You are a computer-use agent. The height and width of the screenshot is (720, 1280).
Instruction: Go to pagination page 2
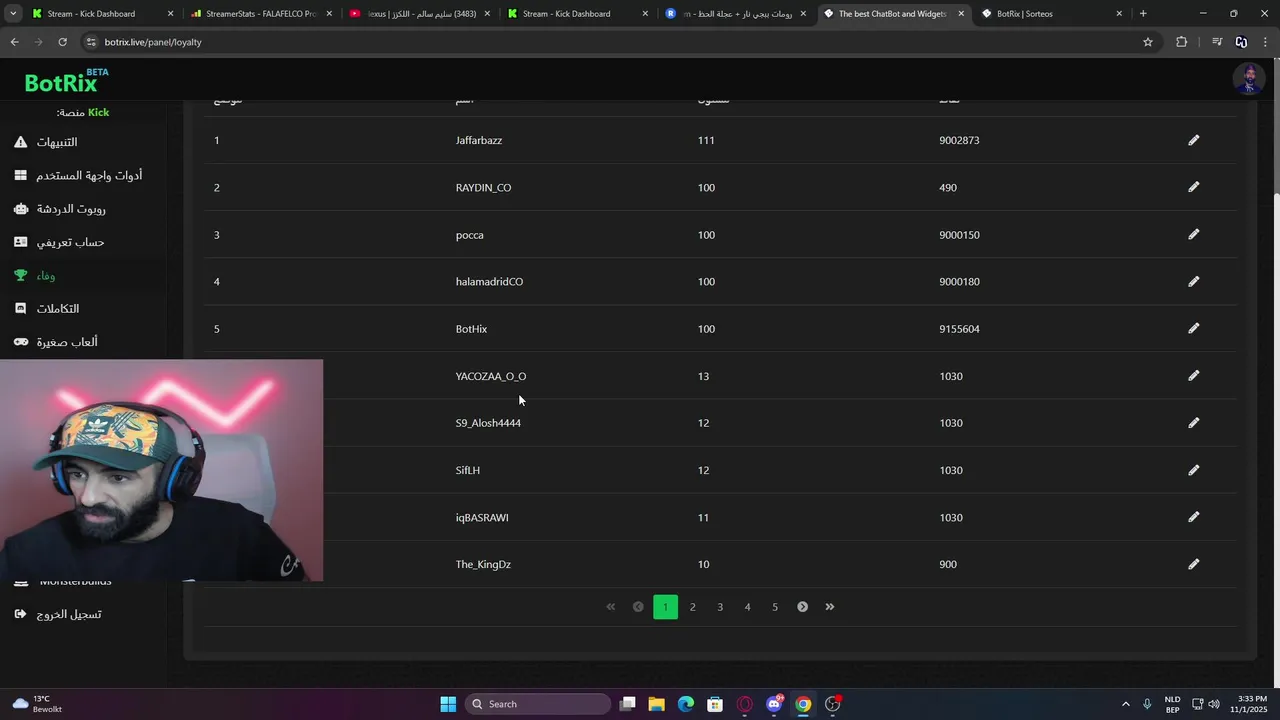692,607
